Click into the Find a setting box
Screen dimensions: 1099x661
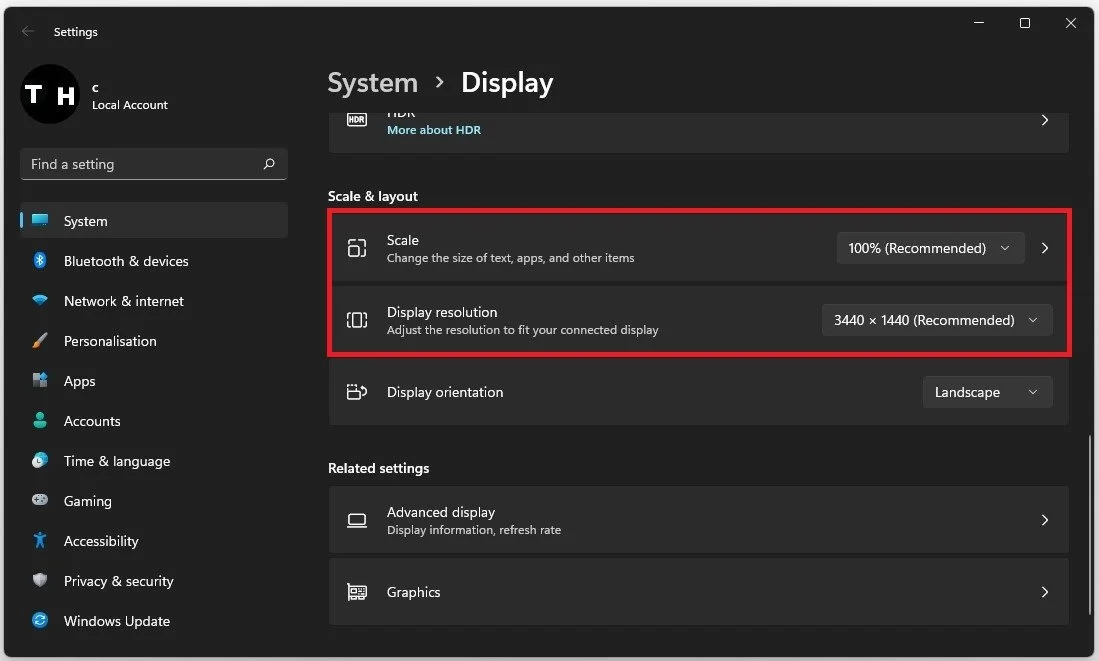pyautogui.click(x=153, y=164)
